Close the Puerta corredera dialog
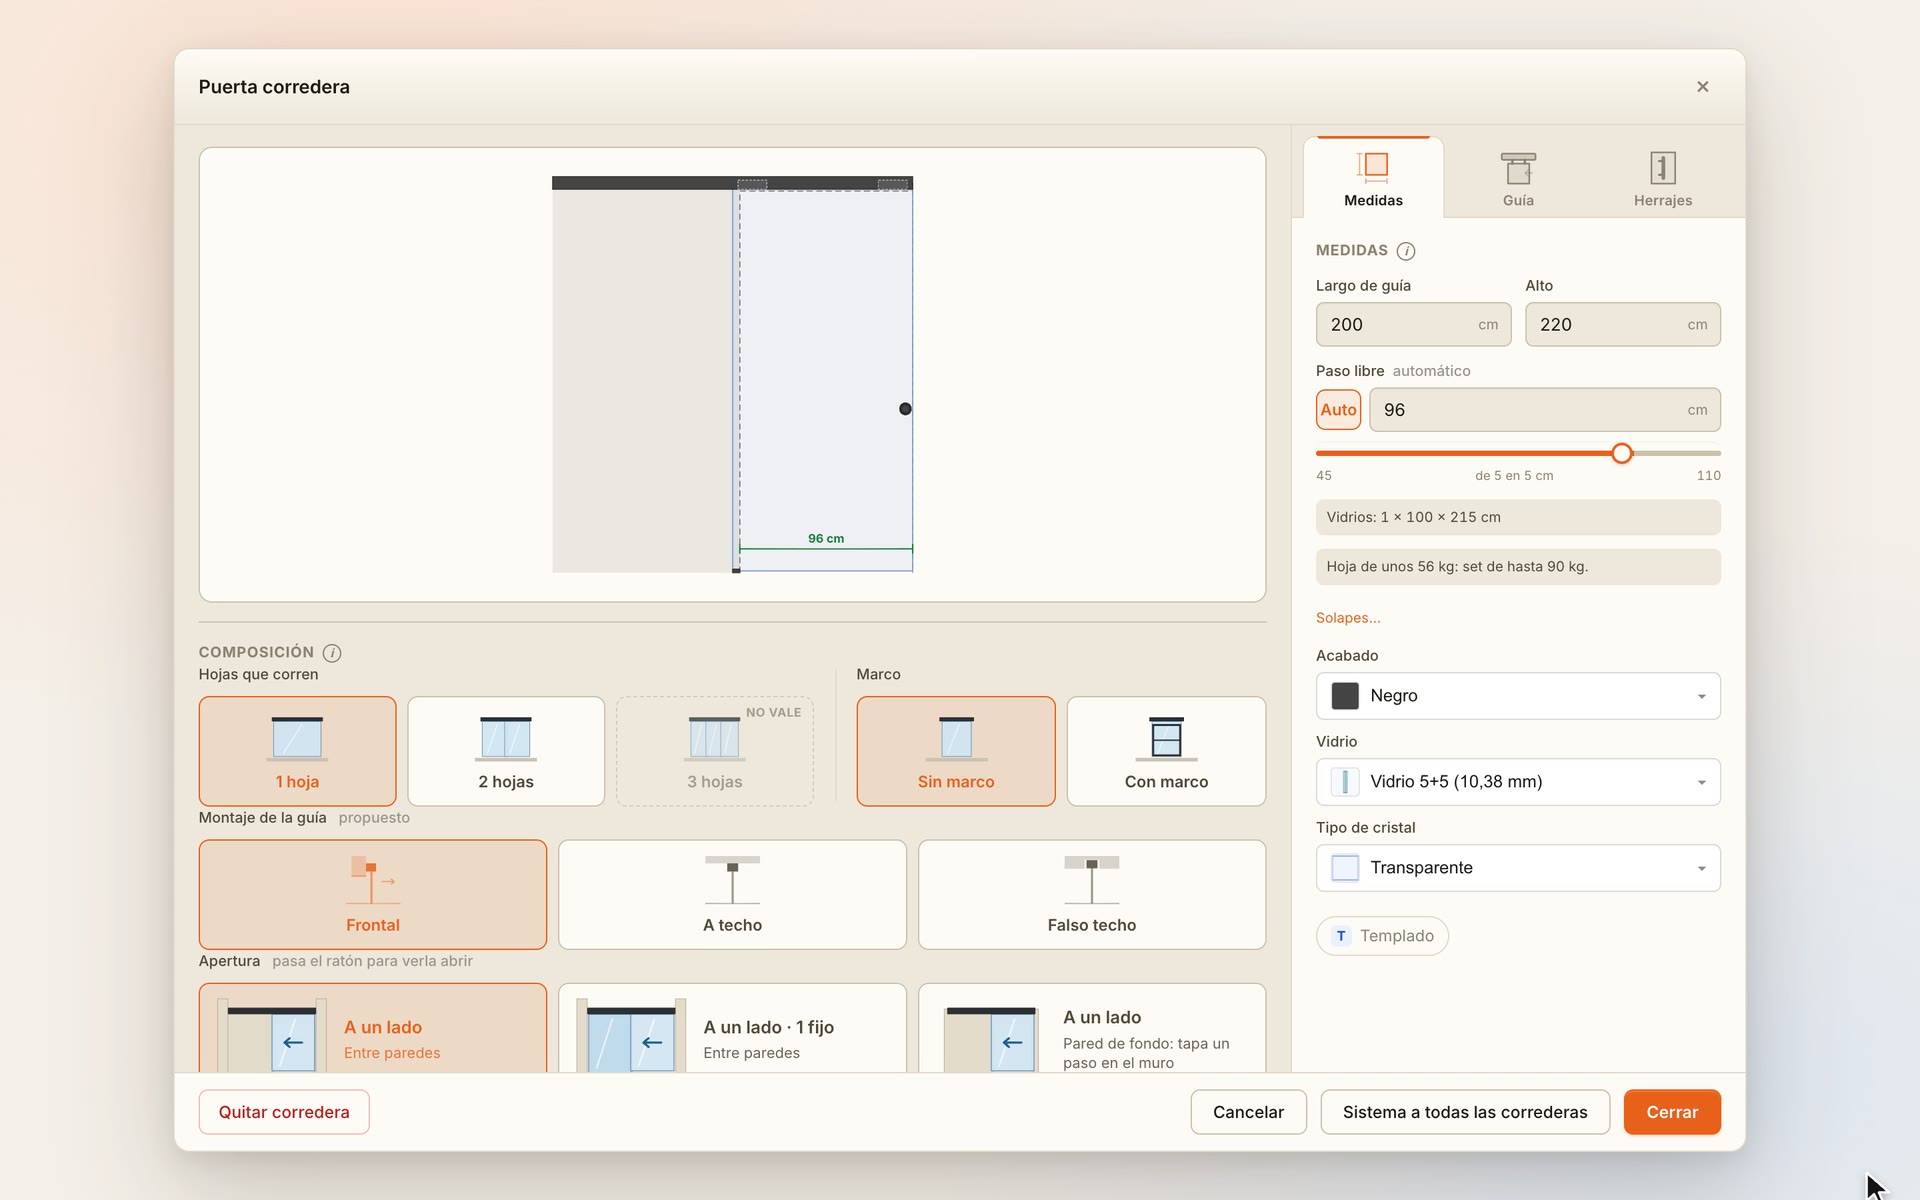1920x1200 pixels. point(1702,87)
